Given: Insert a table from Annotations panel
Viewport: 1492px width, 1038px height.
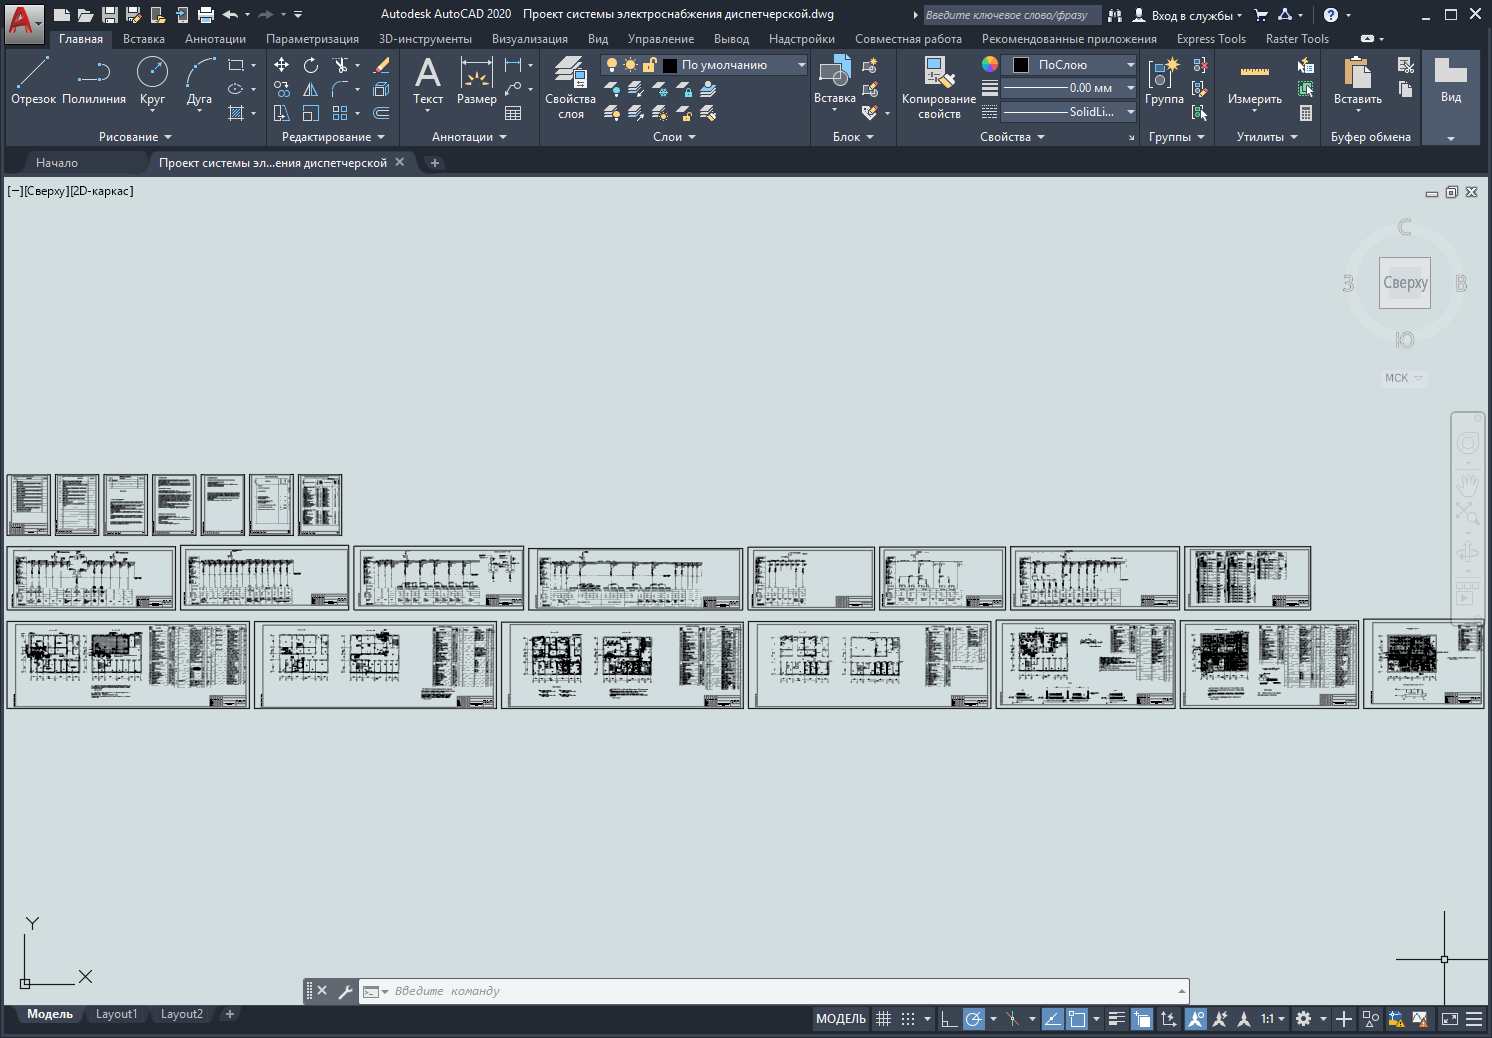Looking at the screenshot, I should (x=513, y=113).
